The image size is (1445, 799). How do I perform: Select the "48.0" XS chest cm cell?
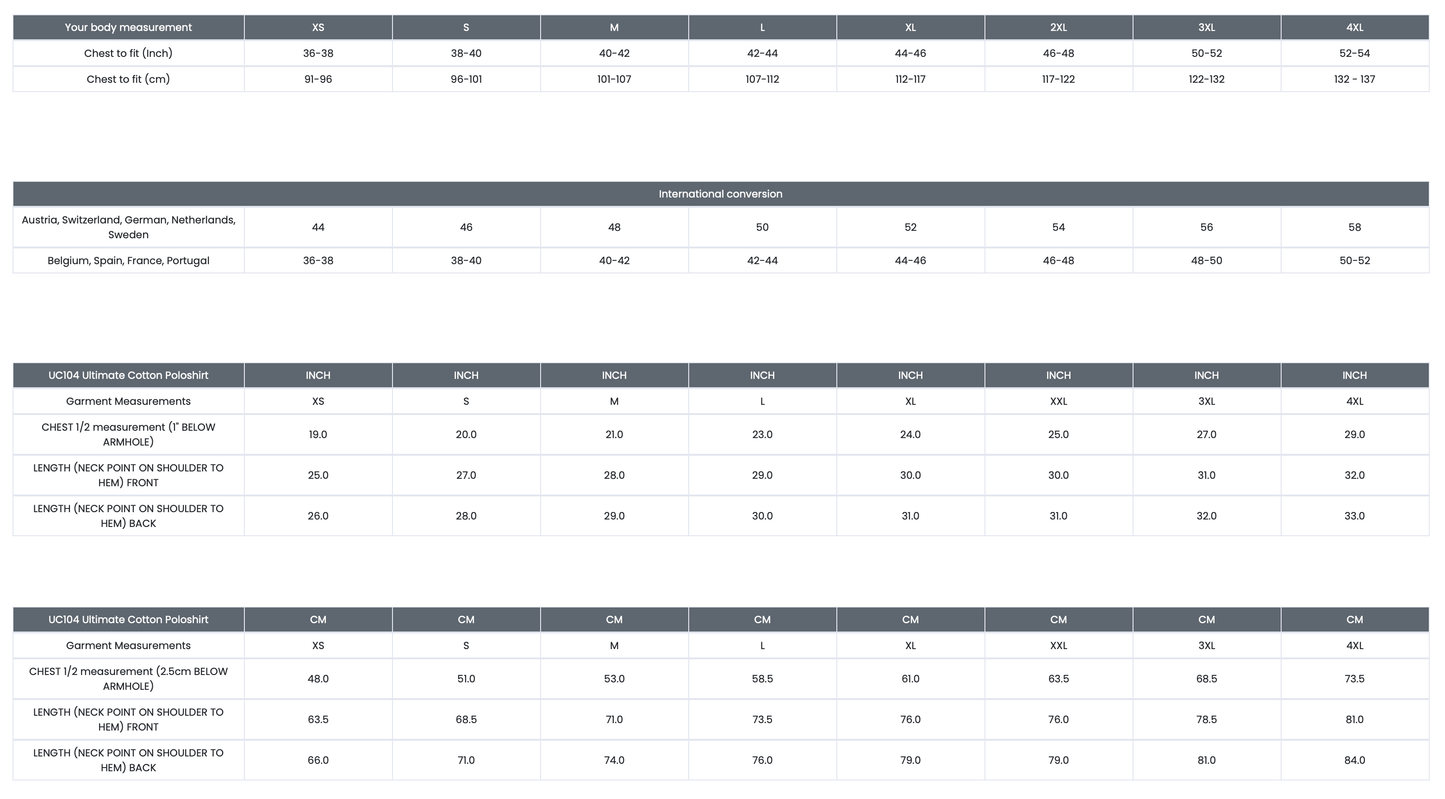[x=318, y=679]
